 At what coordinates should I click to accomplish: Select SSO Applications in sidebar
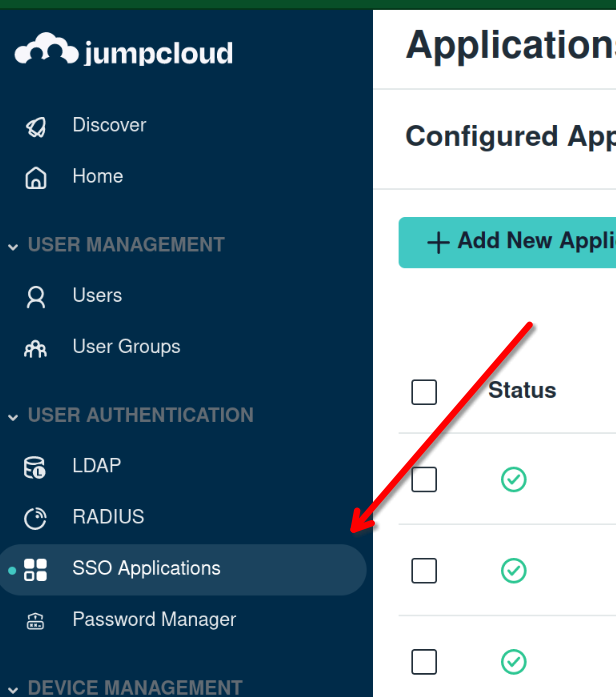tap(183, 570)
